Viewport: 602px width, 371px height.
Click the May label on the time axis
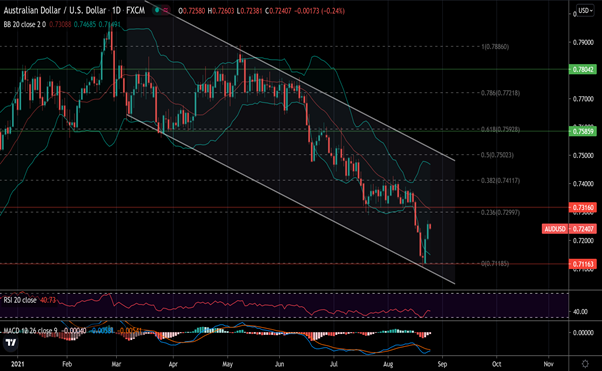point(227,364)
